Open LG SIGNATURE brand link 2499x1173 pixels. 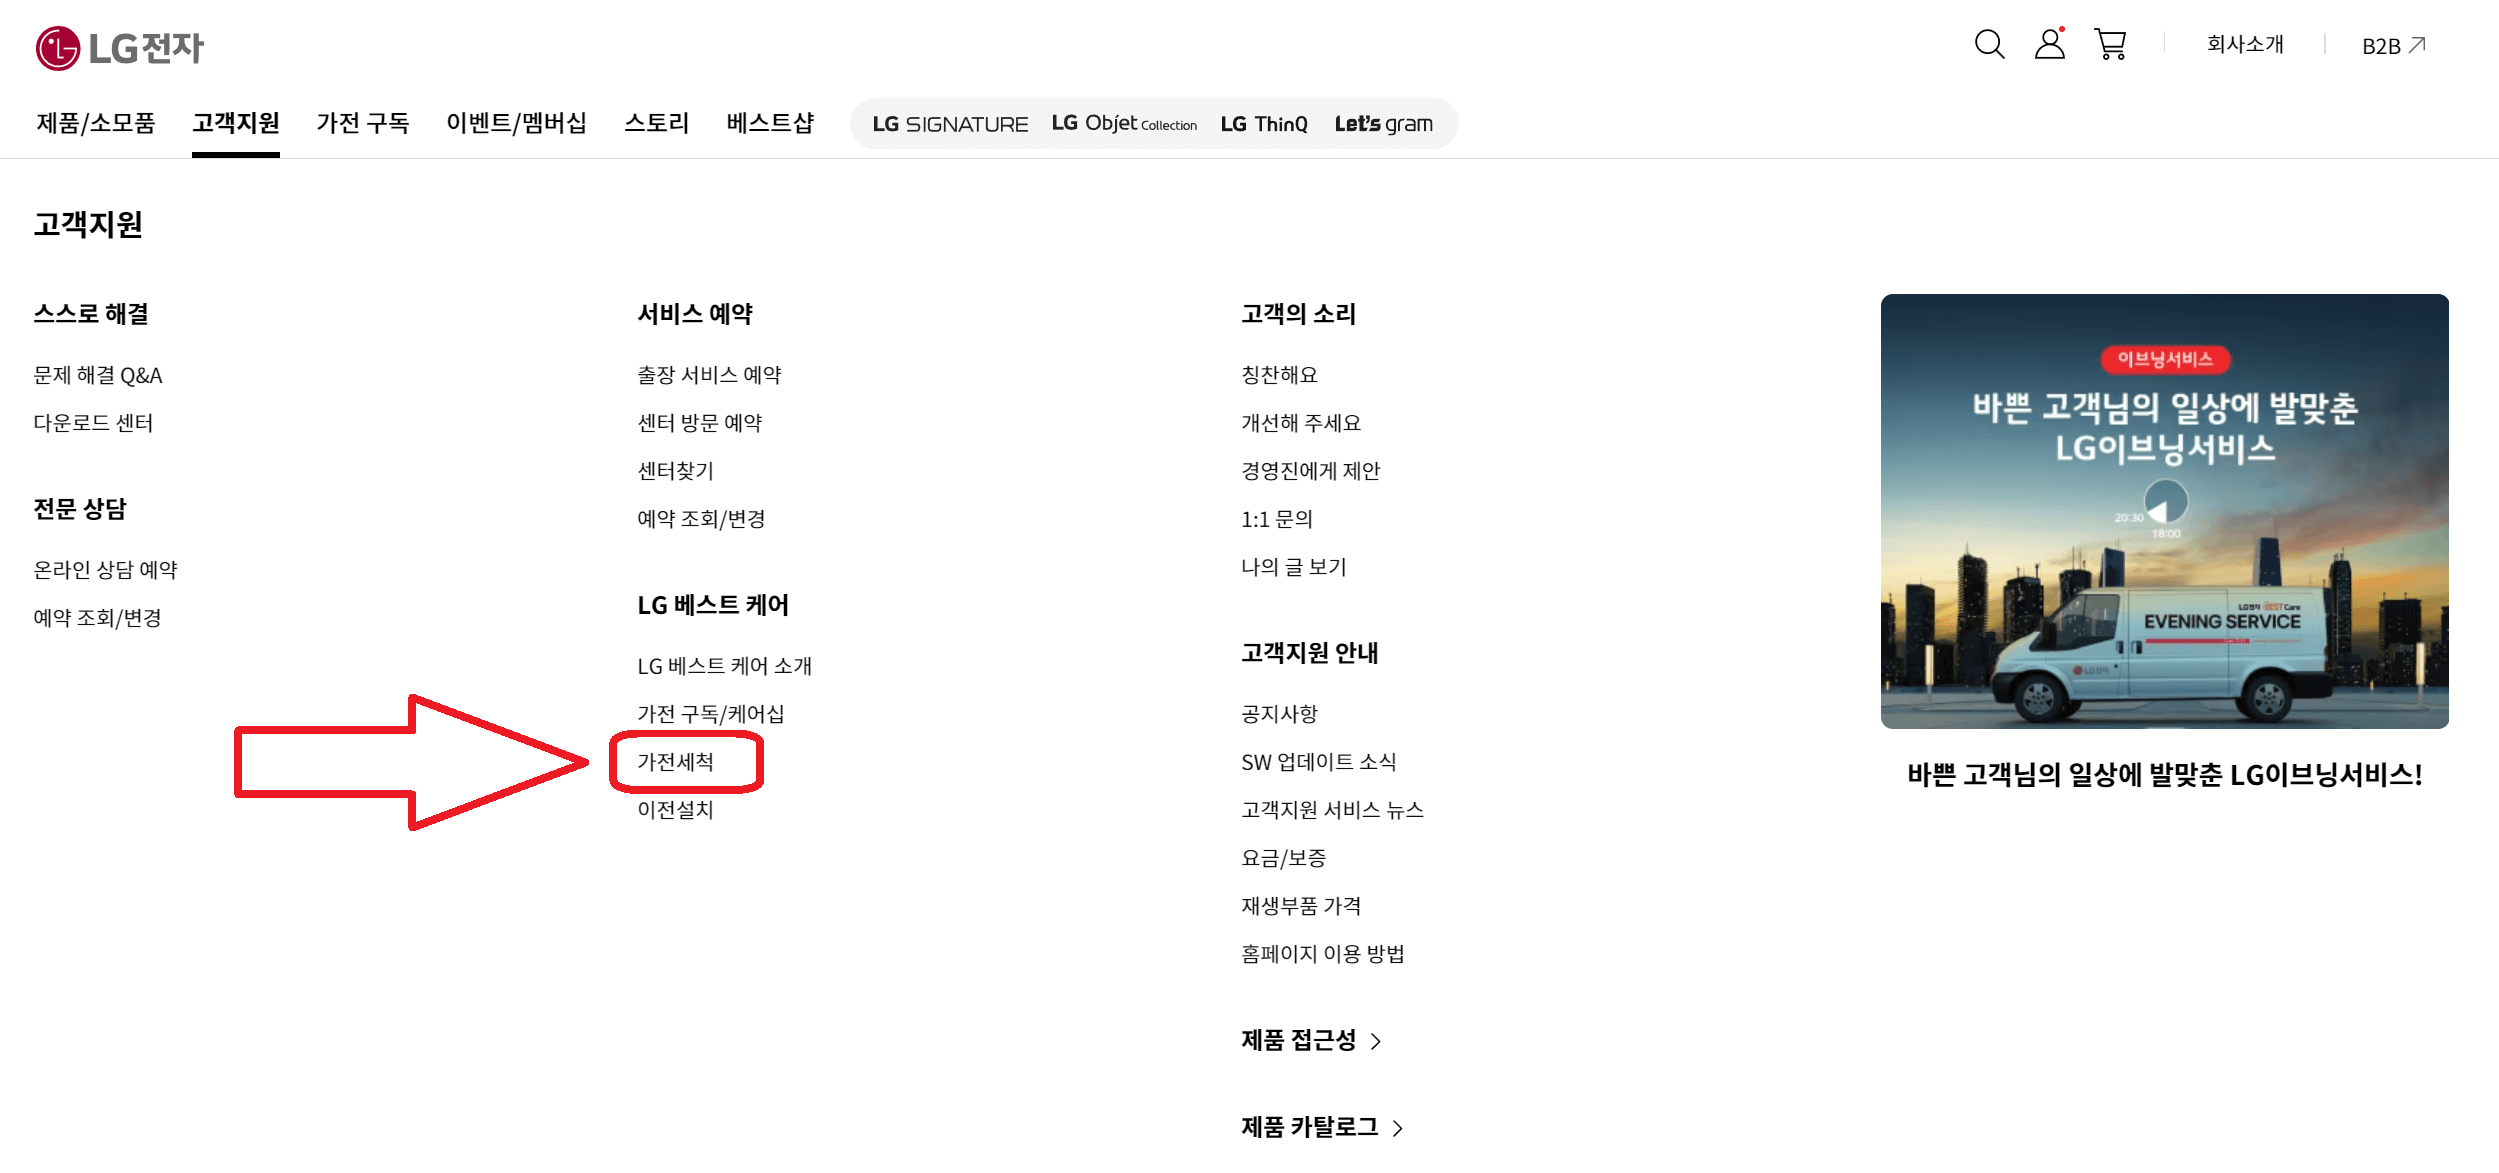coord(949,124)
